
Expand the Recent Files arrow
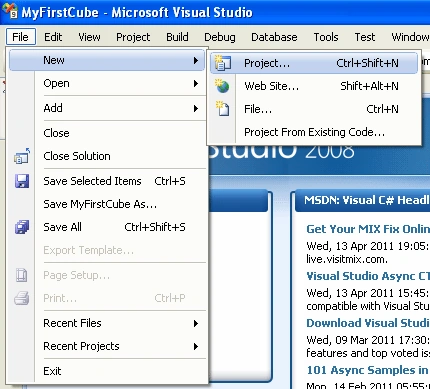[x=196, y=323]
